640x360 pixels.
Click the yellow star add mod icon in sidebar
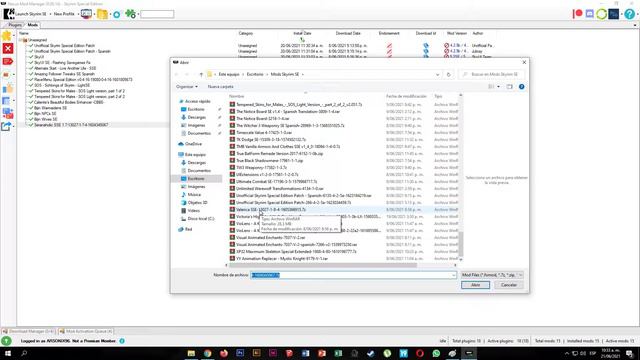[x=7, y=36]
